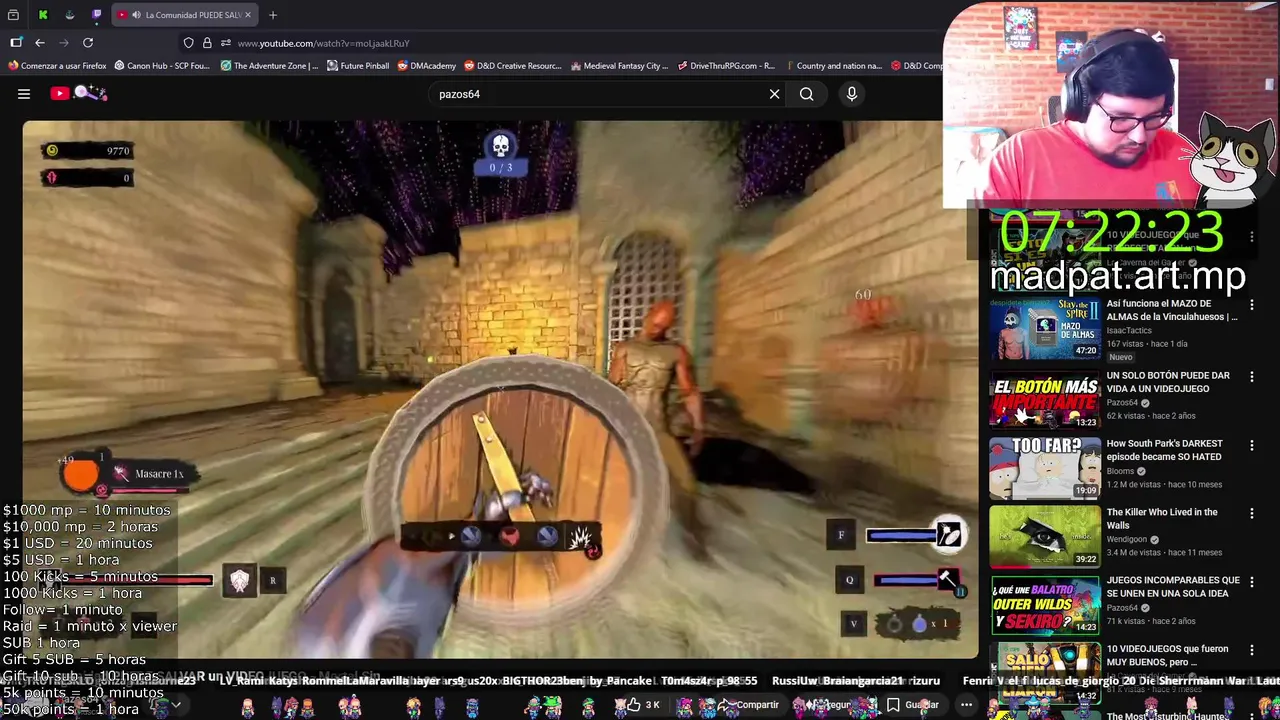Open options for 'JUEGOS INCOMPARABLES' video
Viewport: 1280px width, 720px height.
(1251, 581)
